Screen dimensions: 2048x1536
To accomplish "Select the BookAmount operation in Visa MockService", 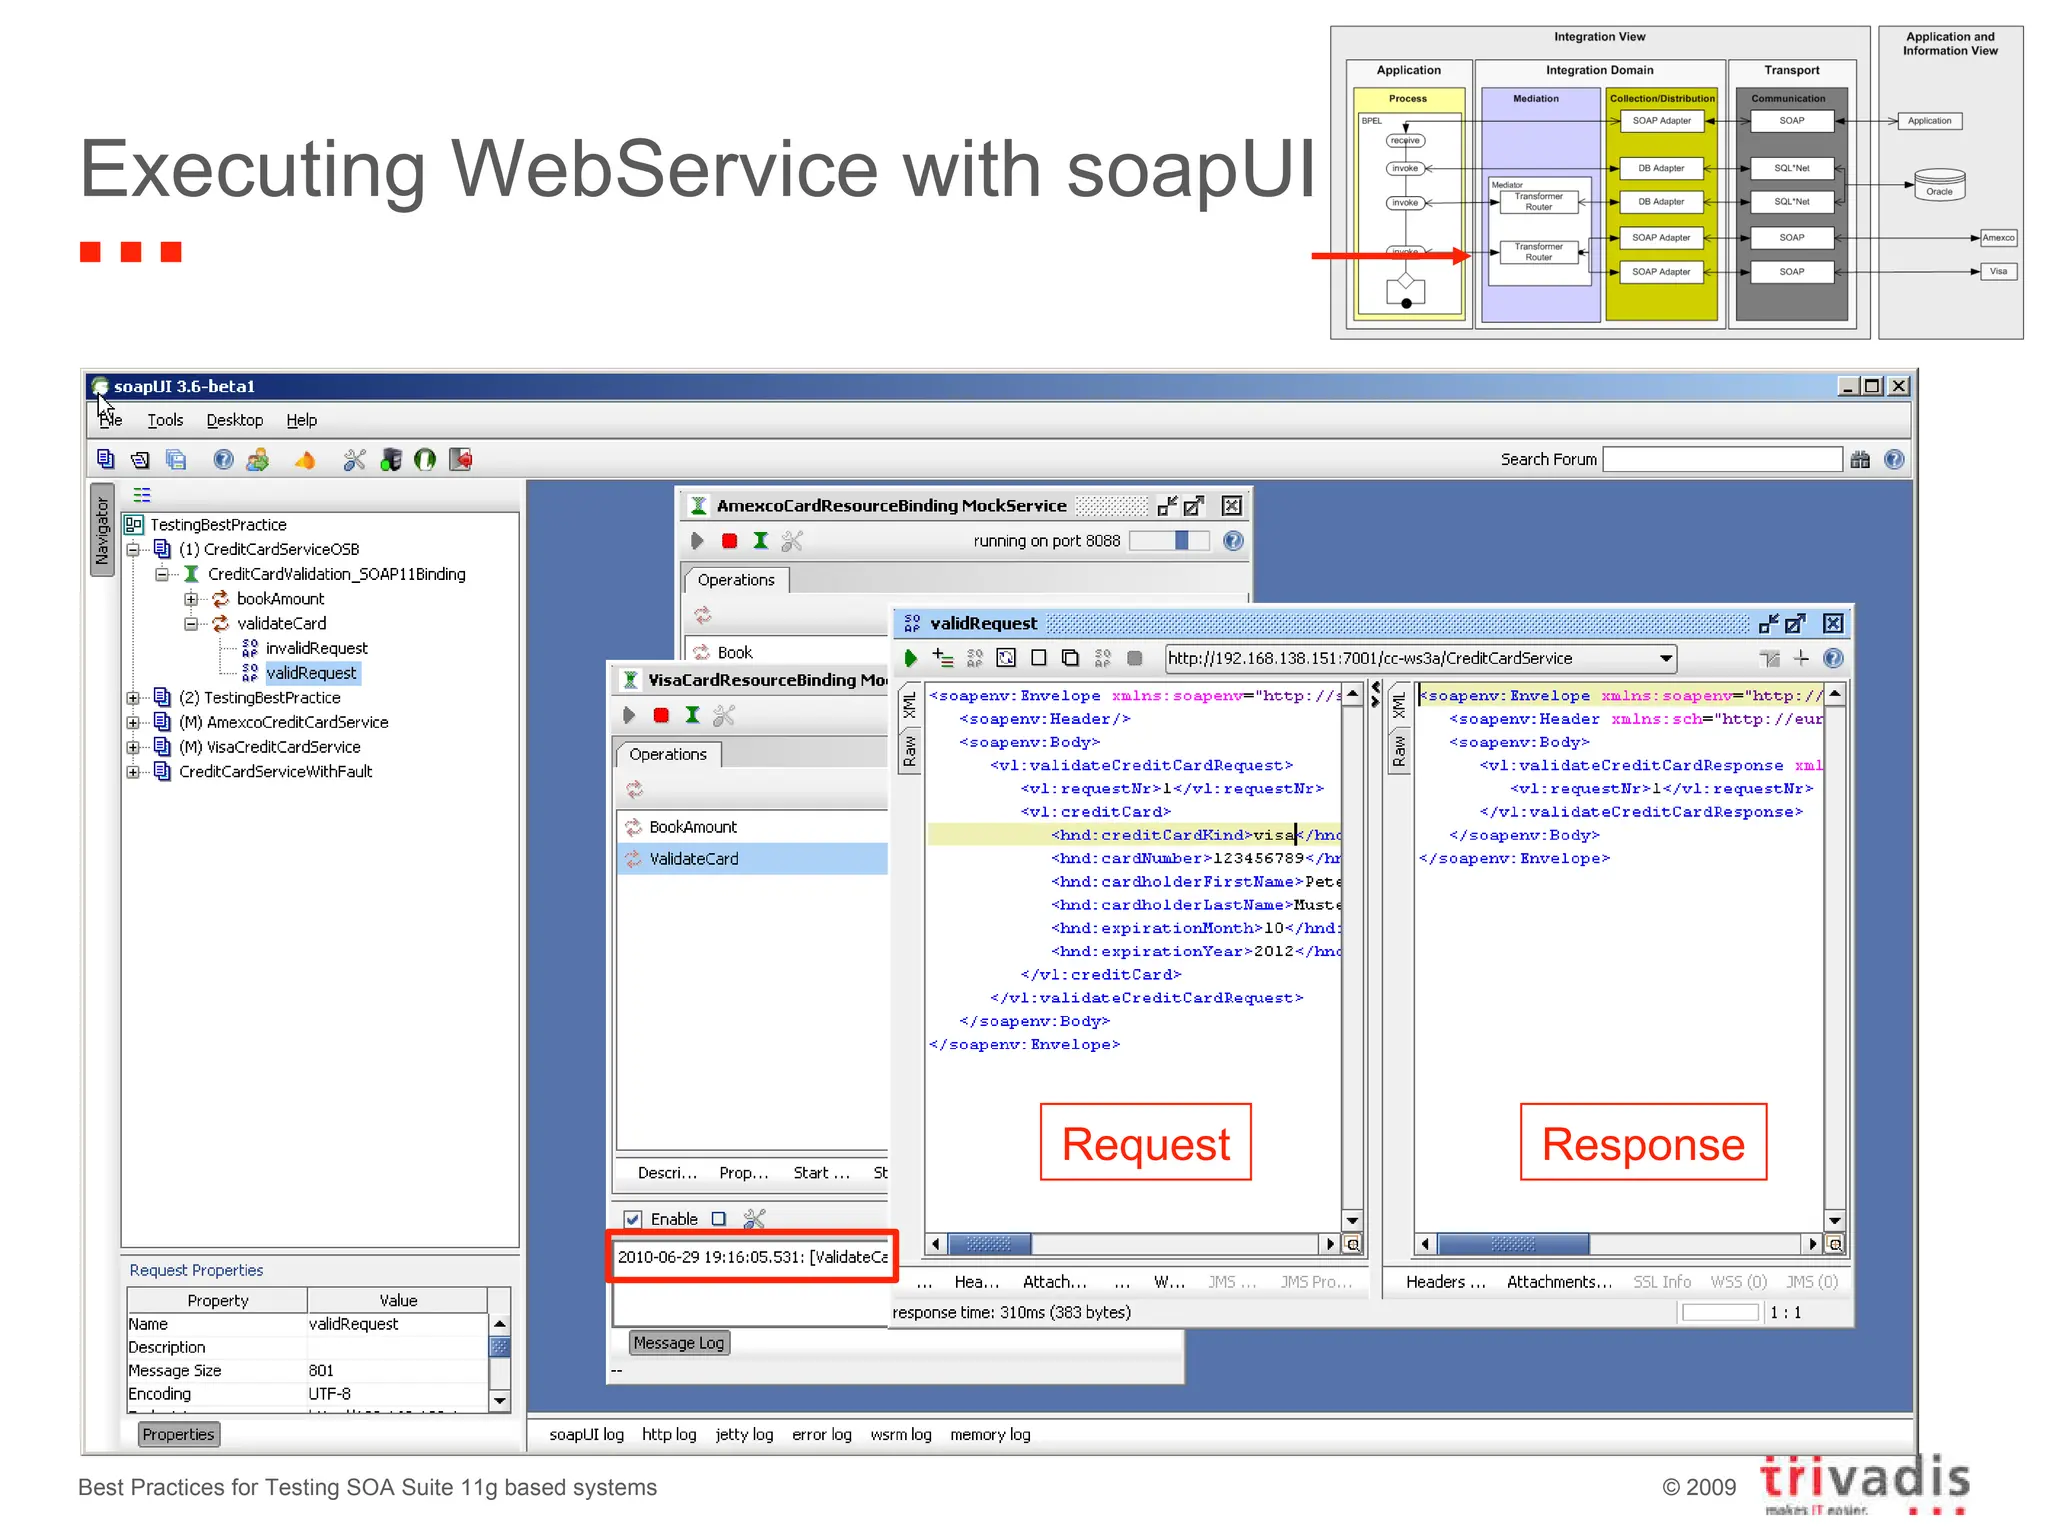I will coord(752,827).
